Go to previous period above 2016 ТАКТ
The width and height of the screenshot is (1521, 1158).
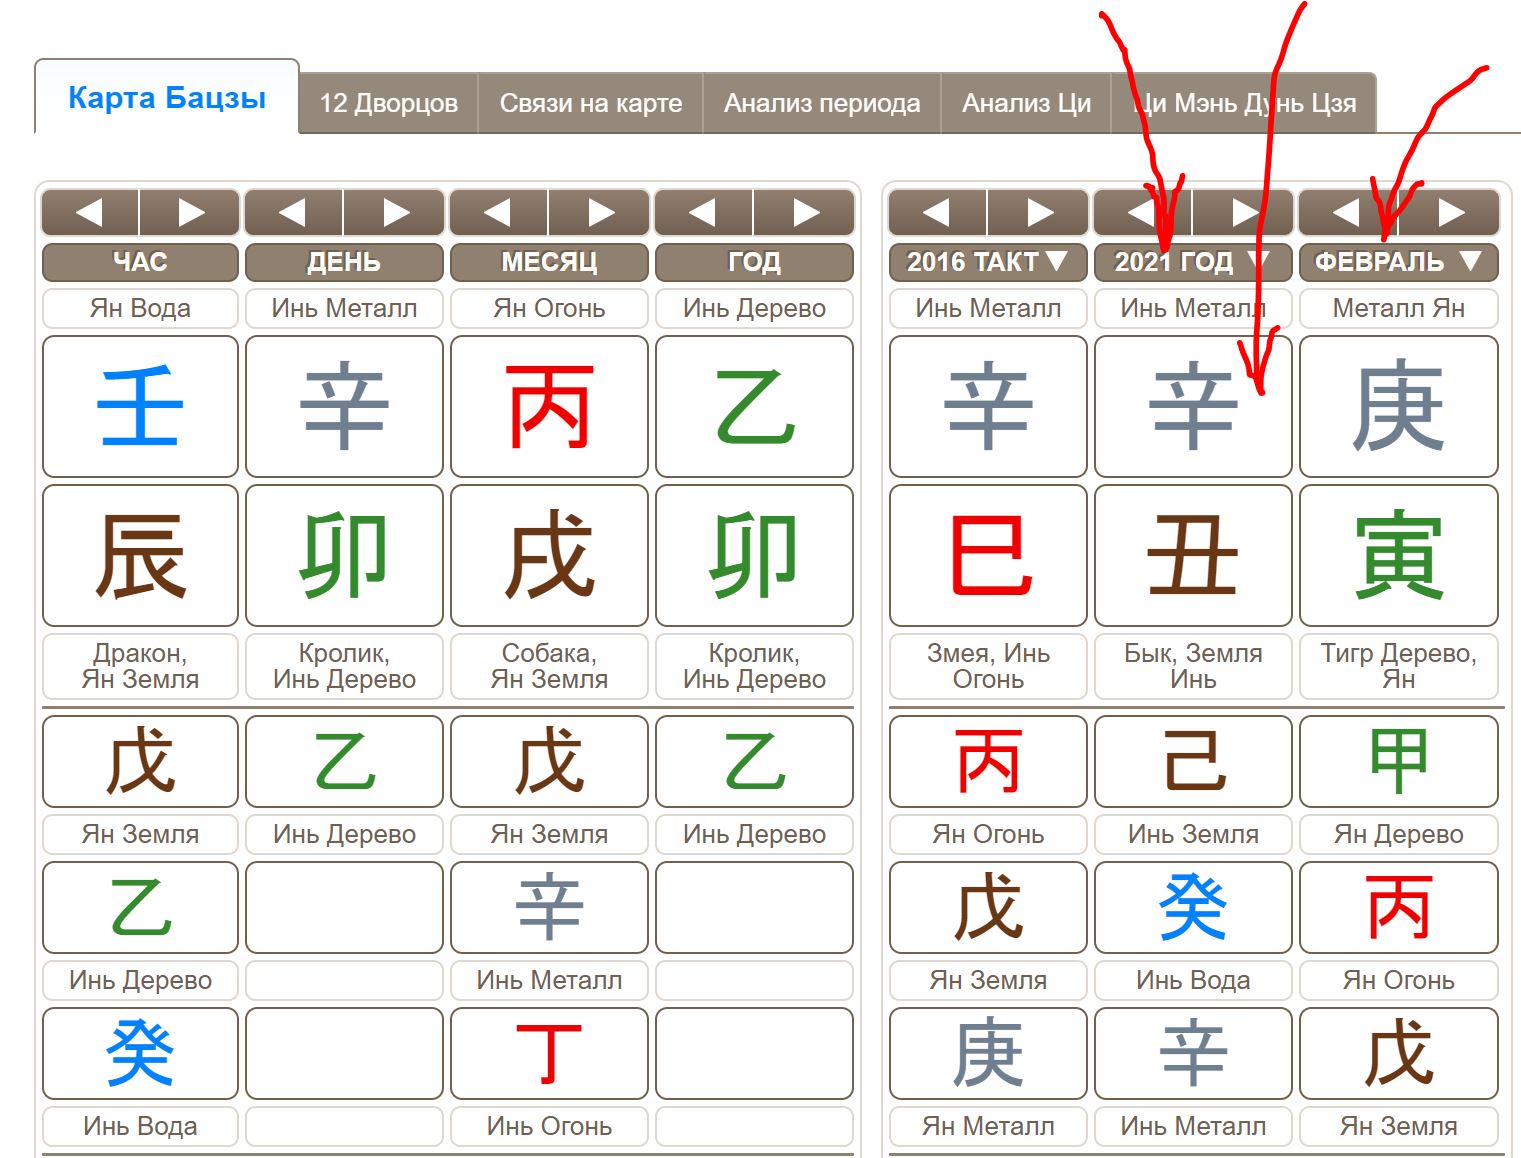(x=936, y=212)
